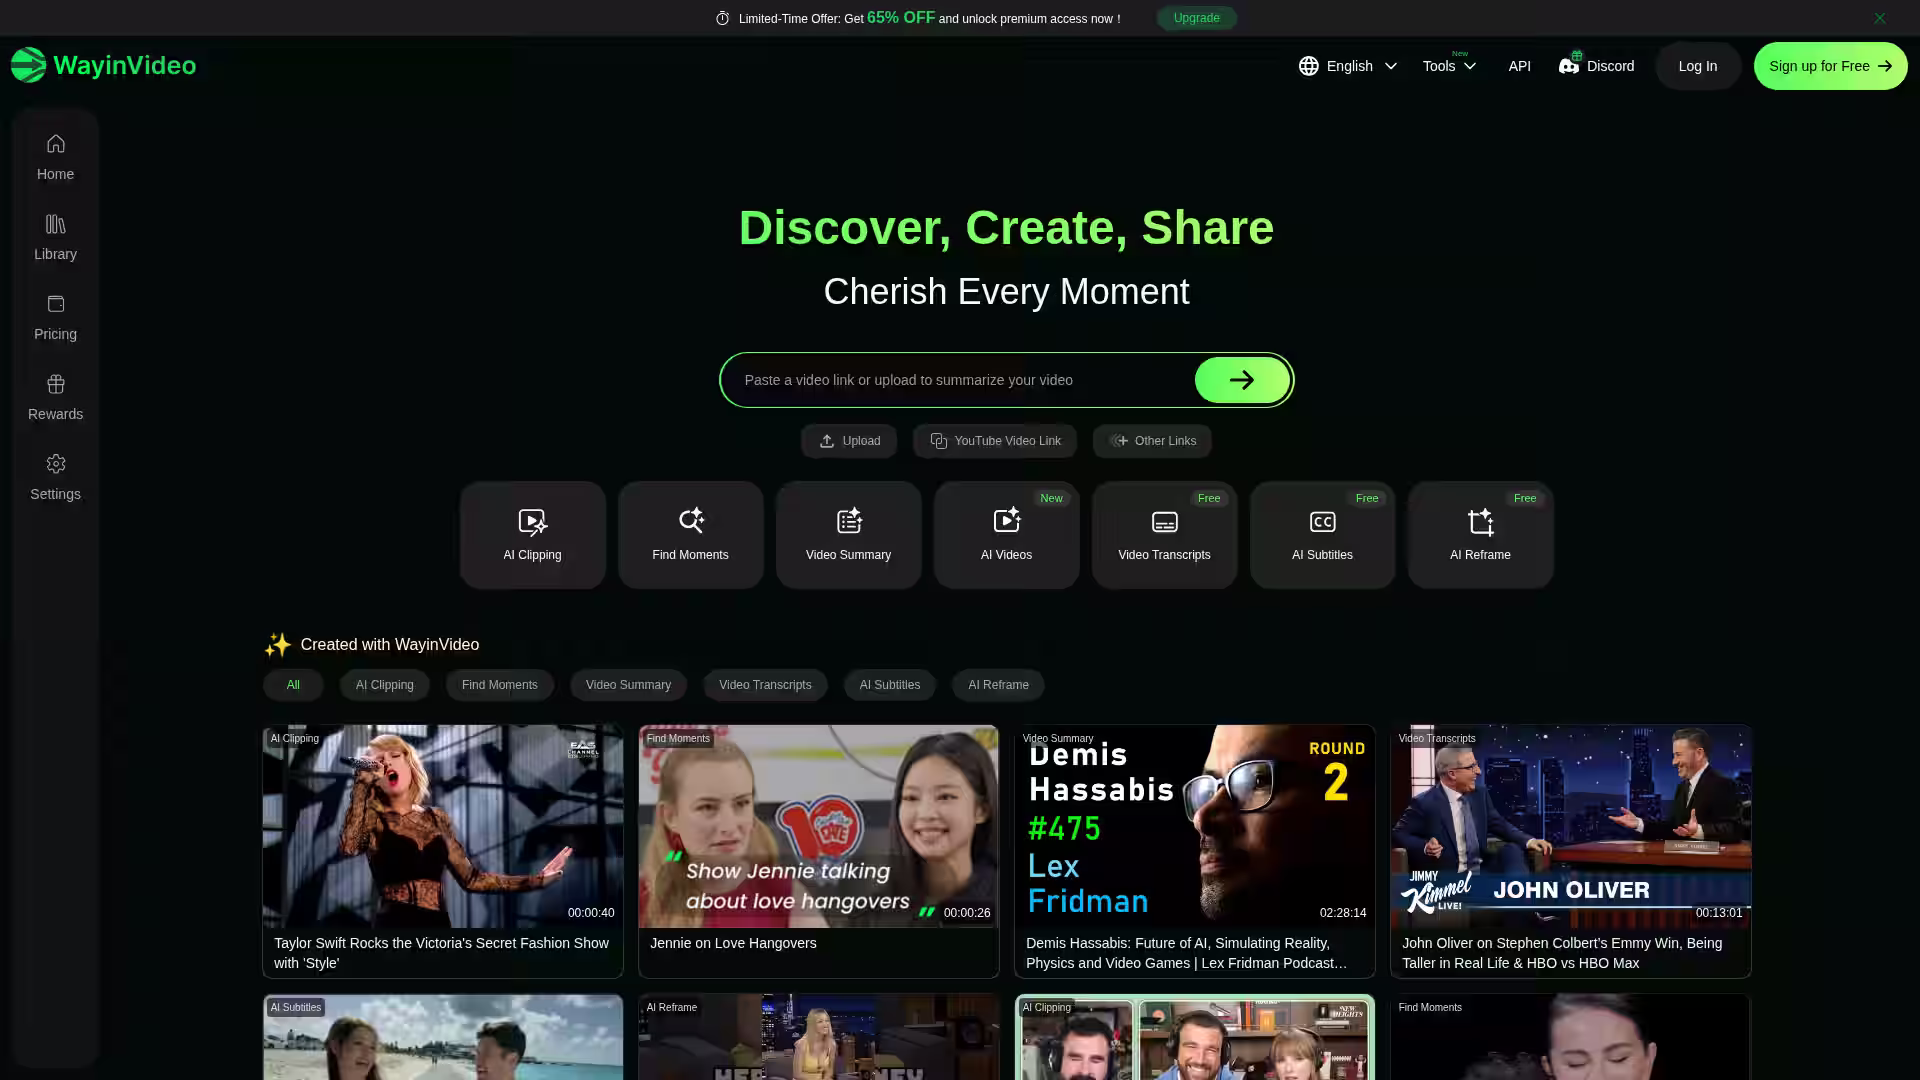
Task: Select the AI Clipping filter tab
Action: (384, 685)
